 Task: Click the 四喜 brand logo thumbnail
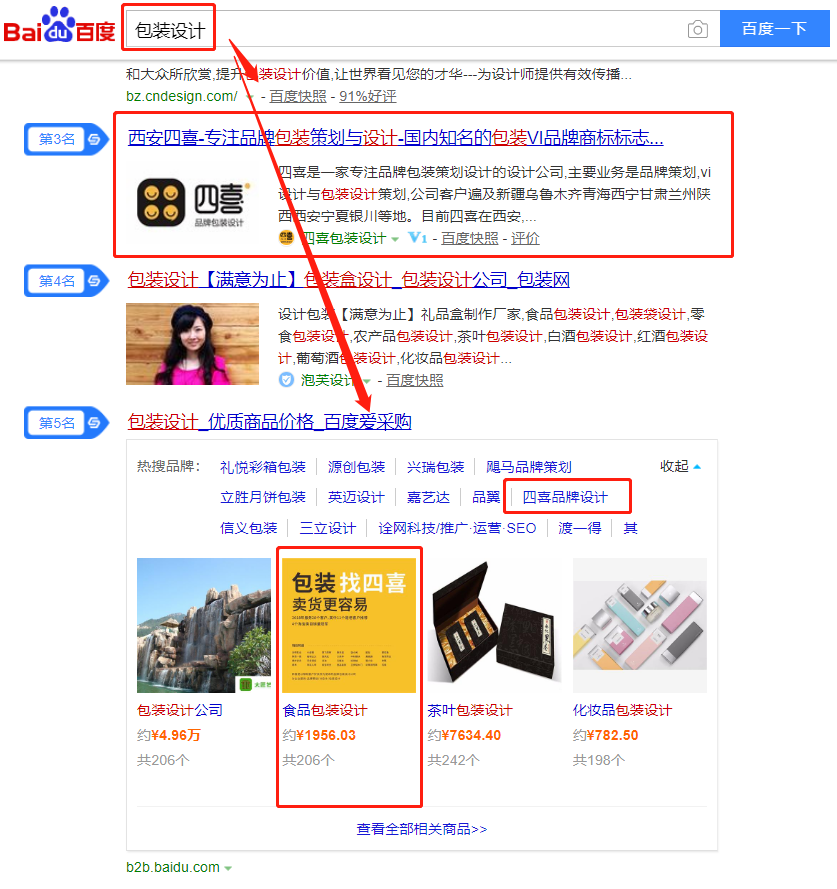click(x=193, y=202)
